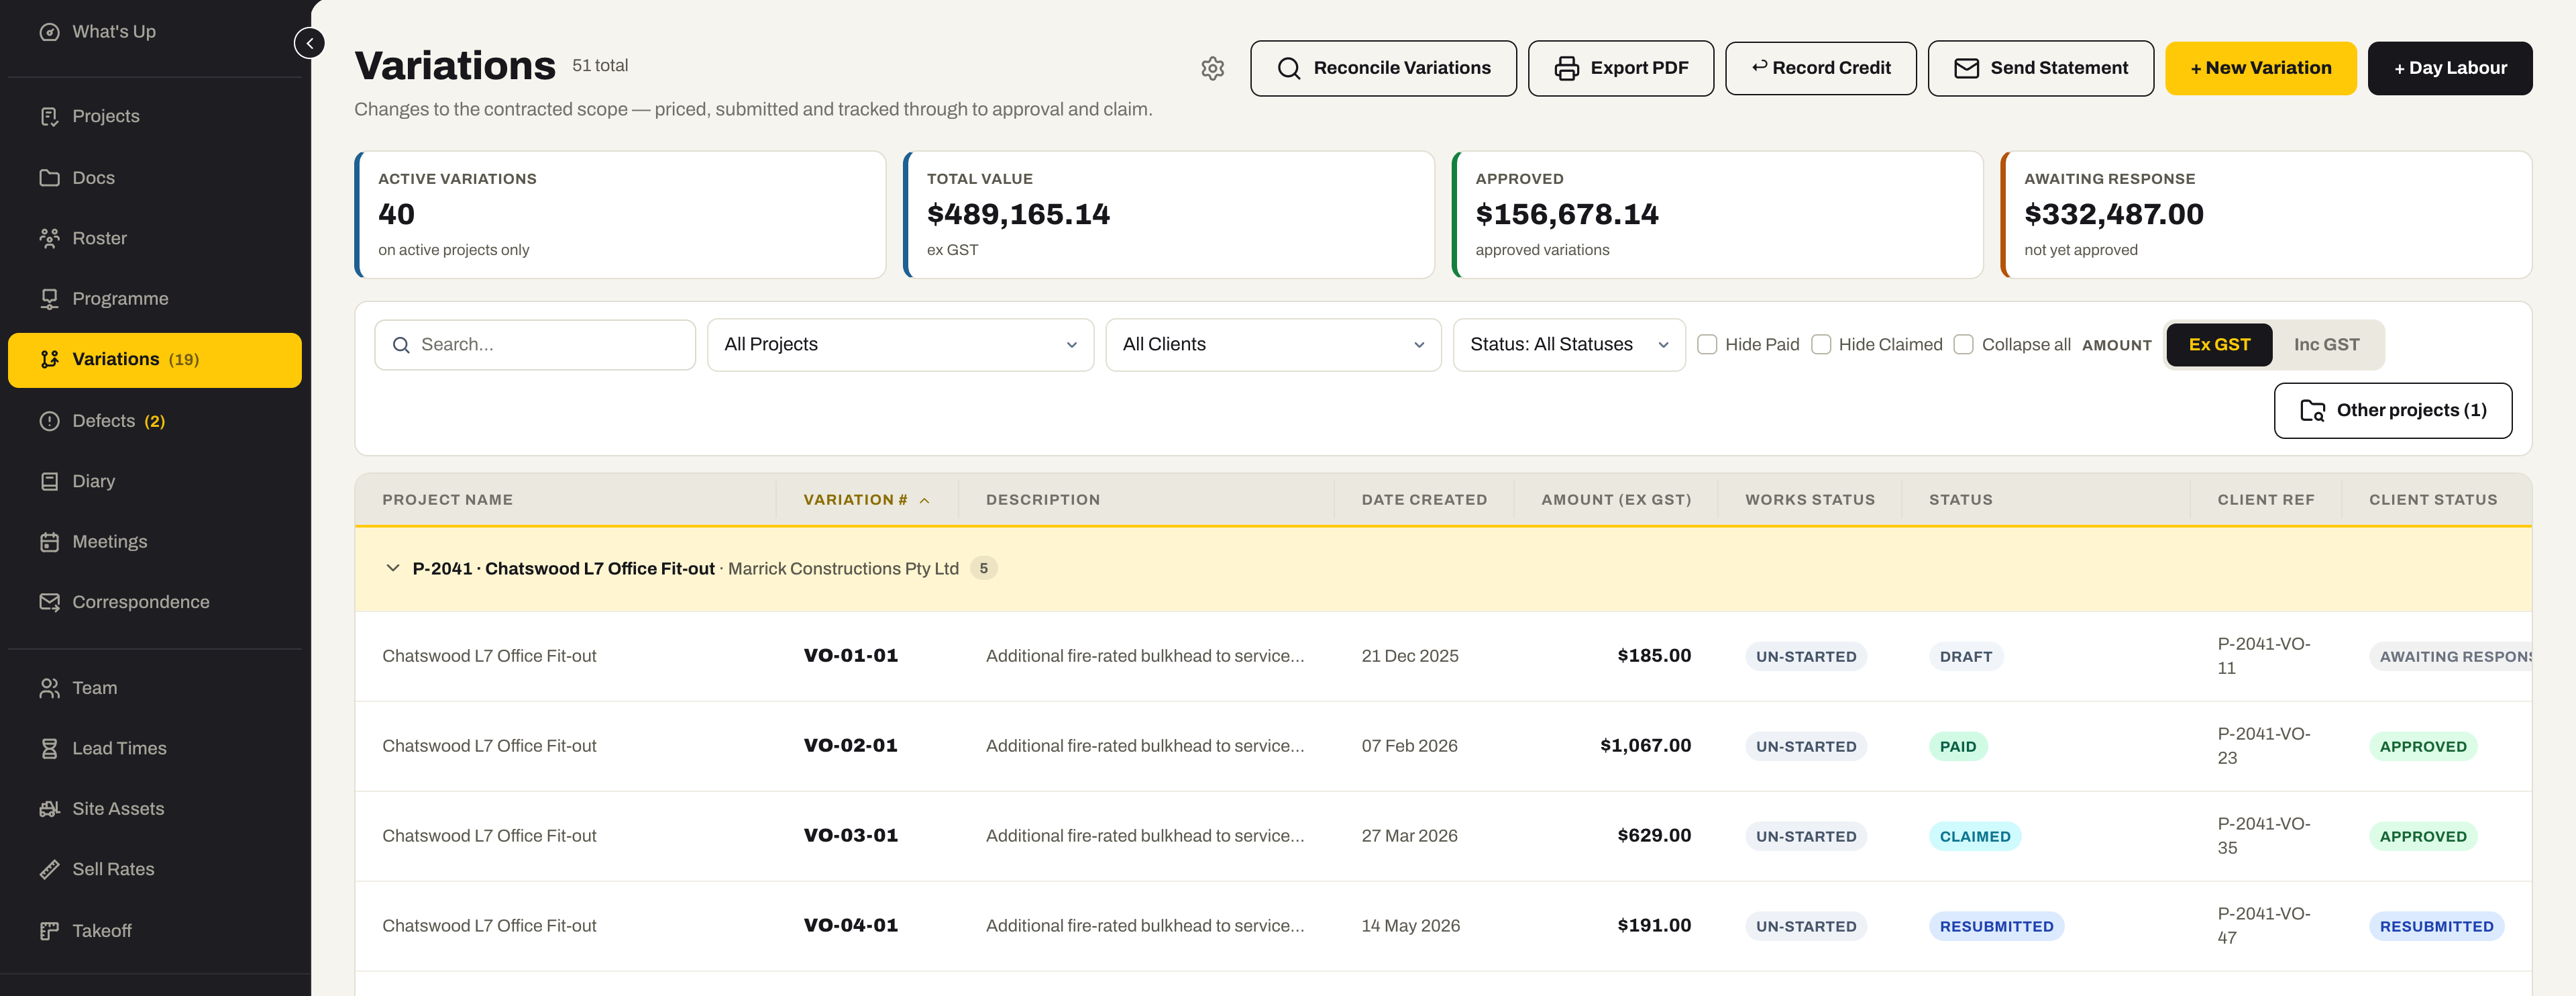Sort by Variation # column header
Image resolution: width=2576 pixels, height=996 pixels.
[x=866, y=499]
